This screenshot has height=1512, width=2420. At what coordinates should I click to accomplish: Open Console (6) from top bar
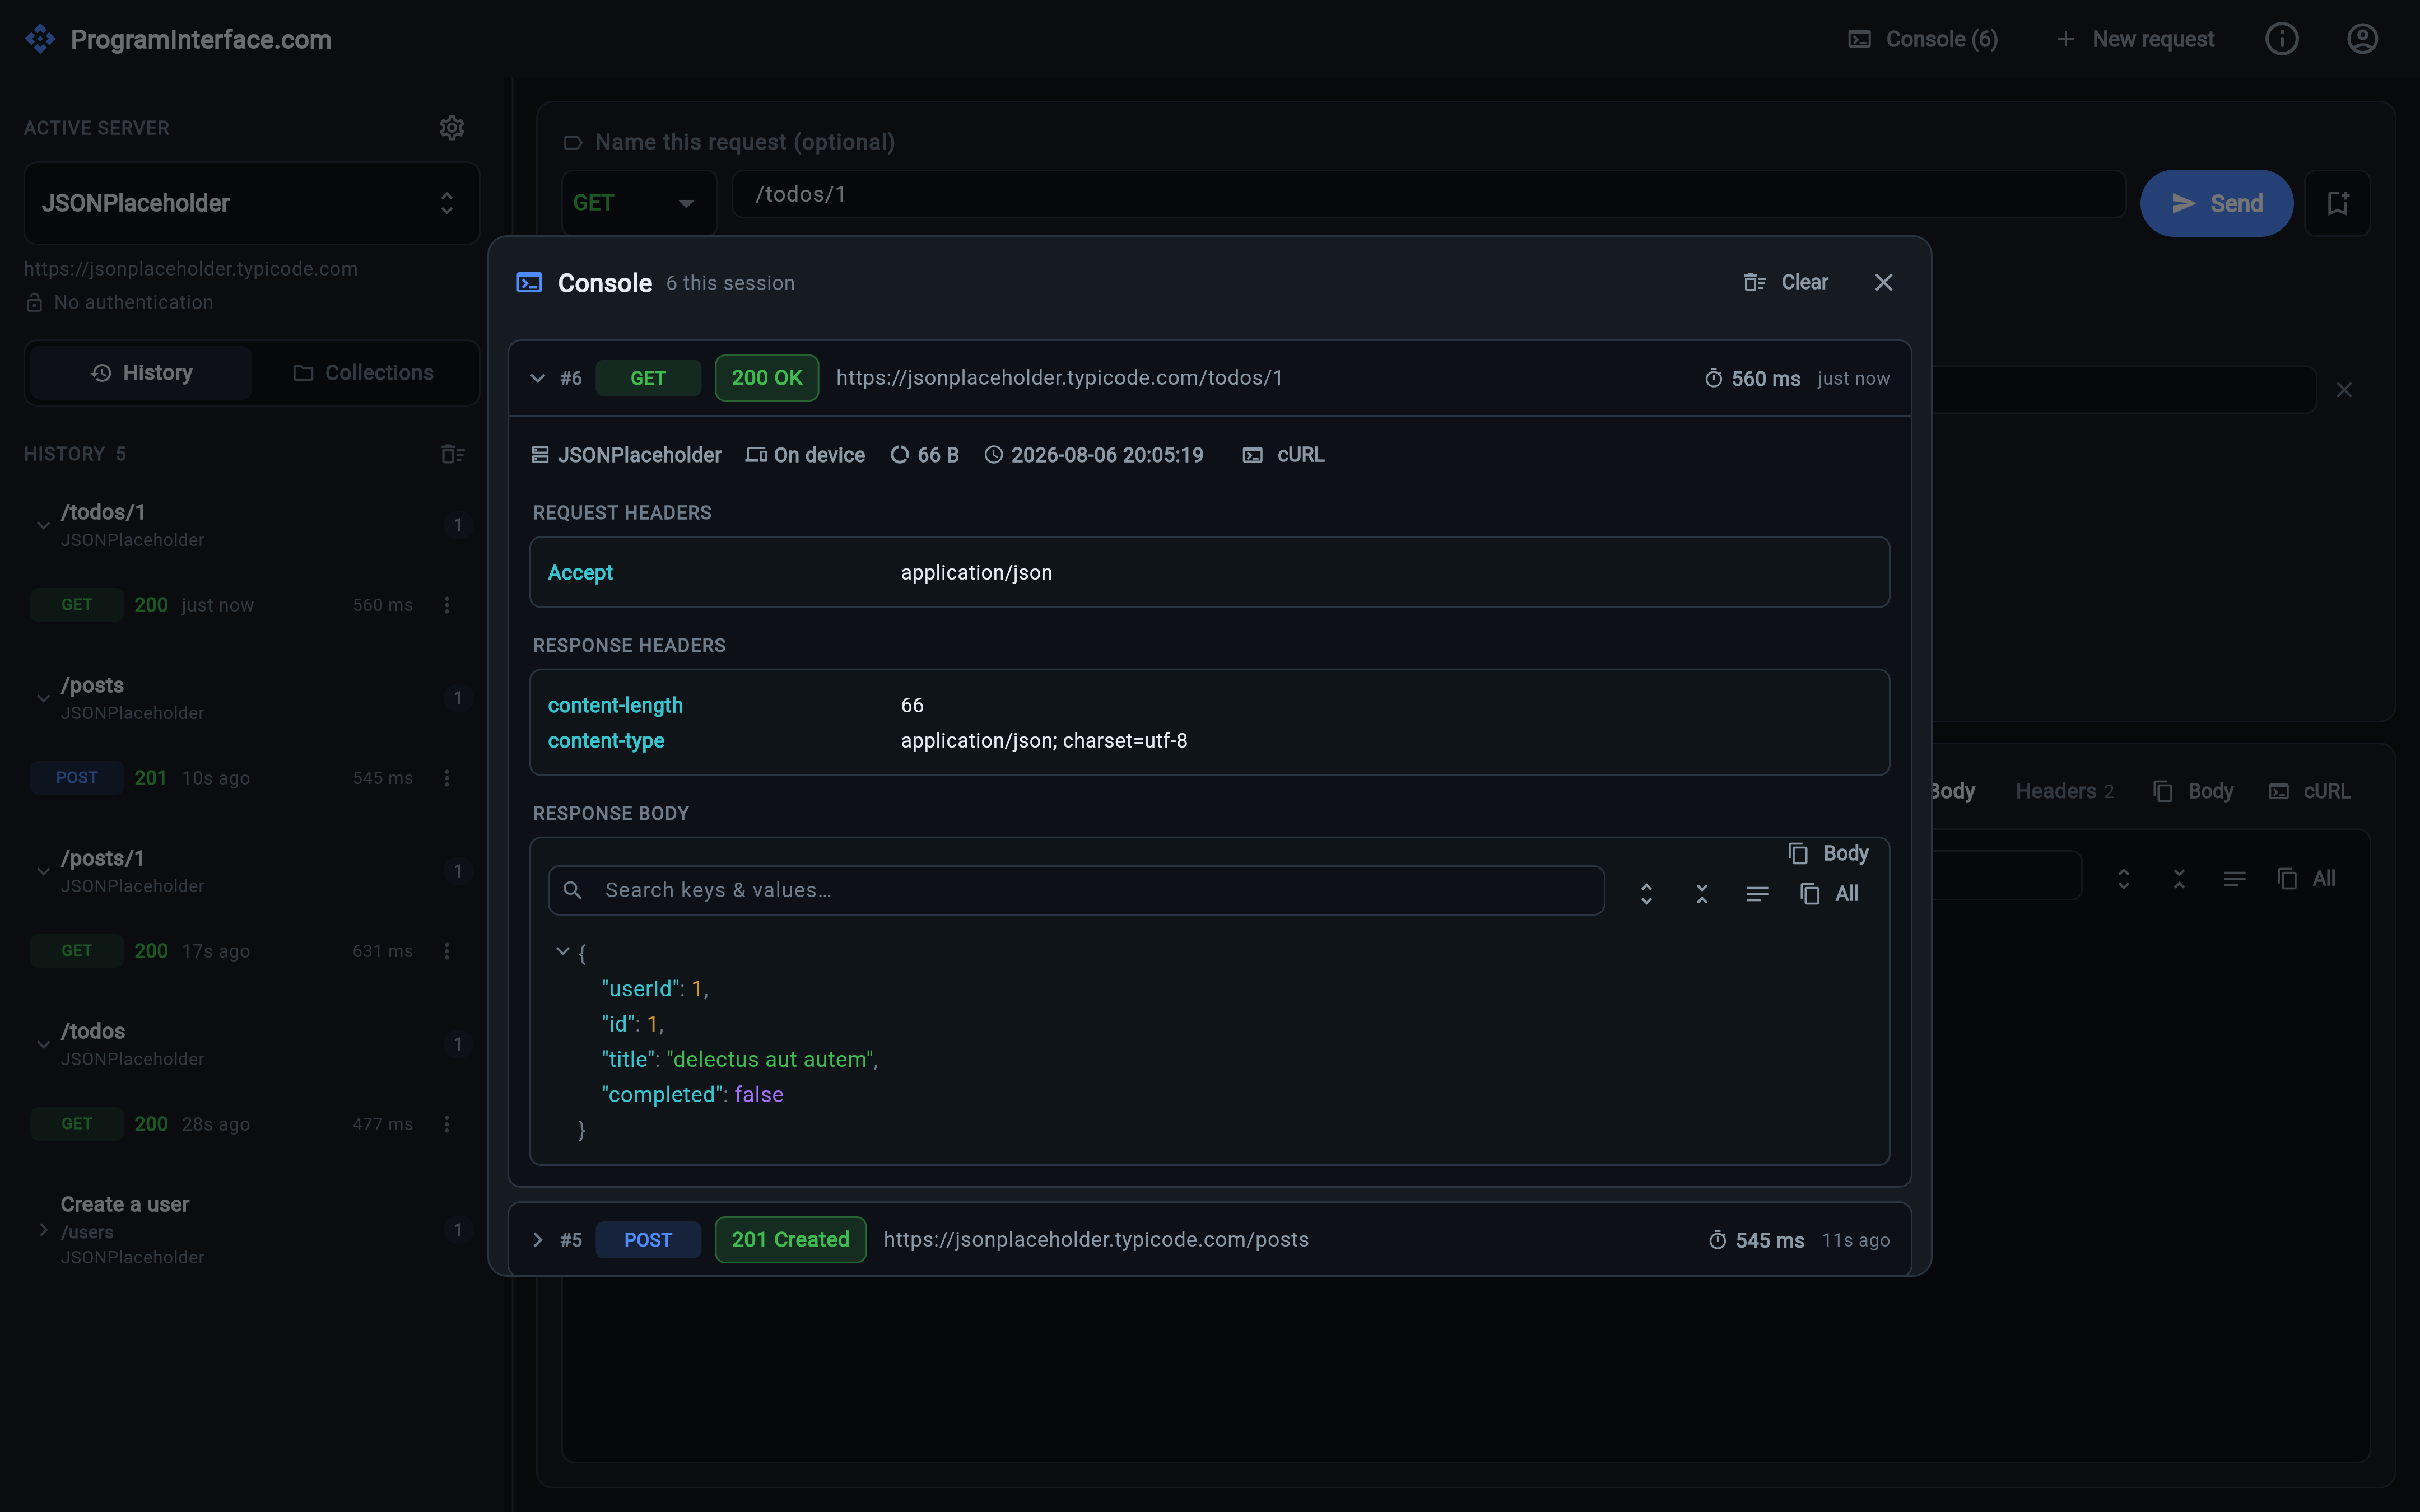[1922, 39]
